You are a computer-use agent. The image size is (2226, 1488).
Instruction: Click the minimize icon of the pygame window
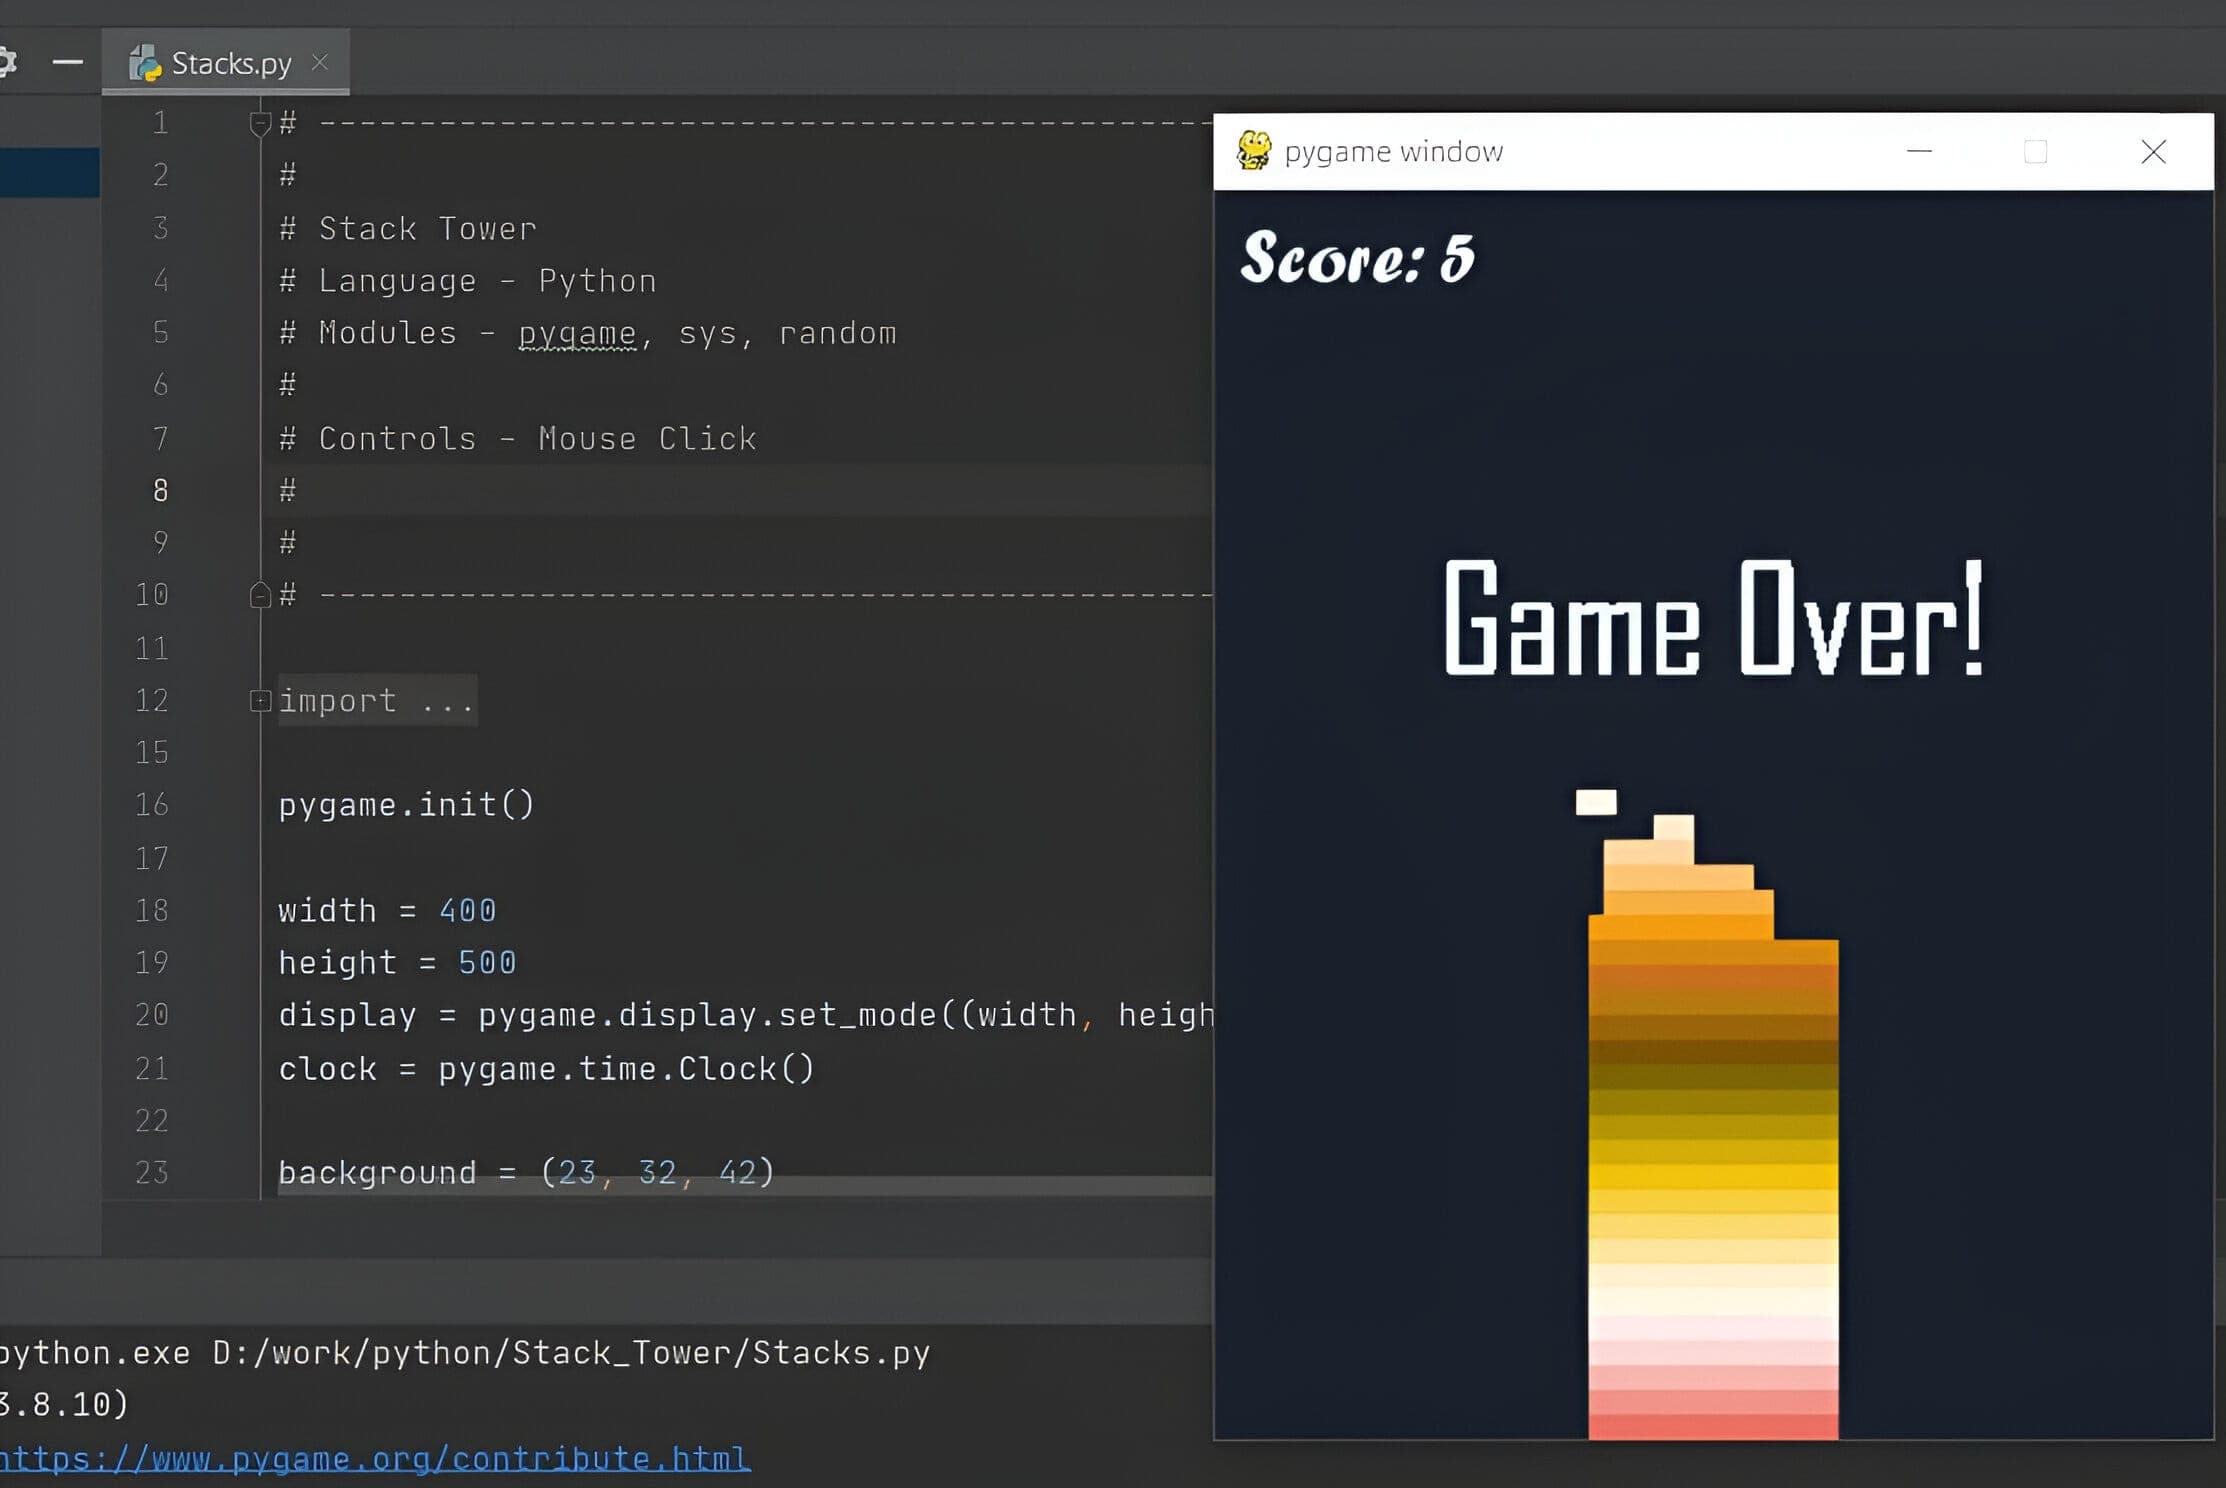pyautogui.click(x=1920, y=151)
